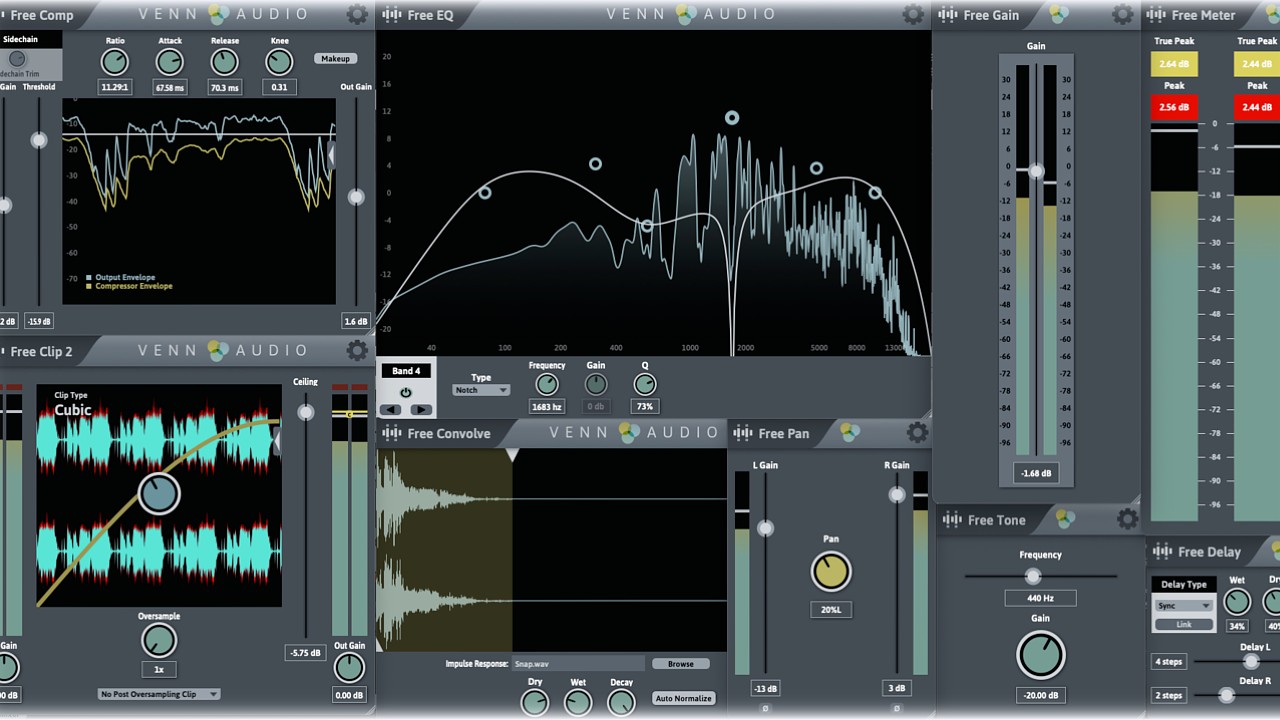Click the 11.29:1 ratio value field
This screenshot has height=720, width=1280.
(x=115, y=88)
